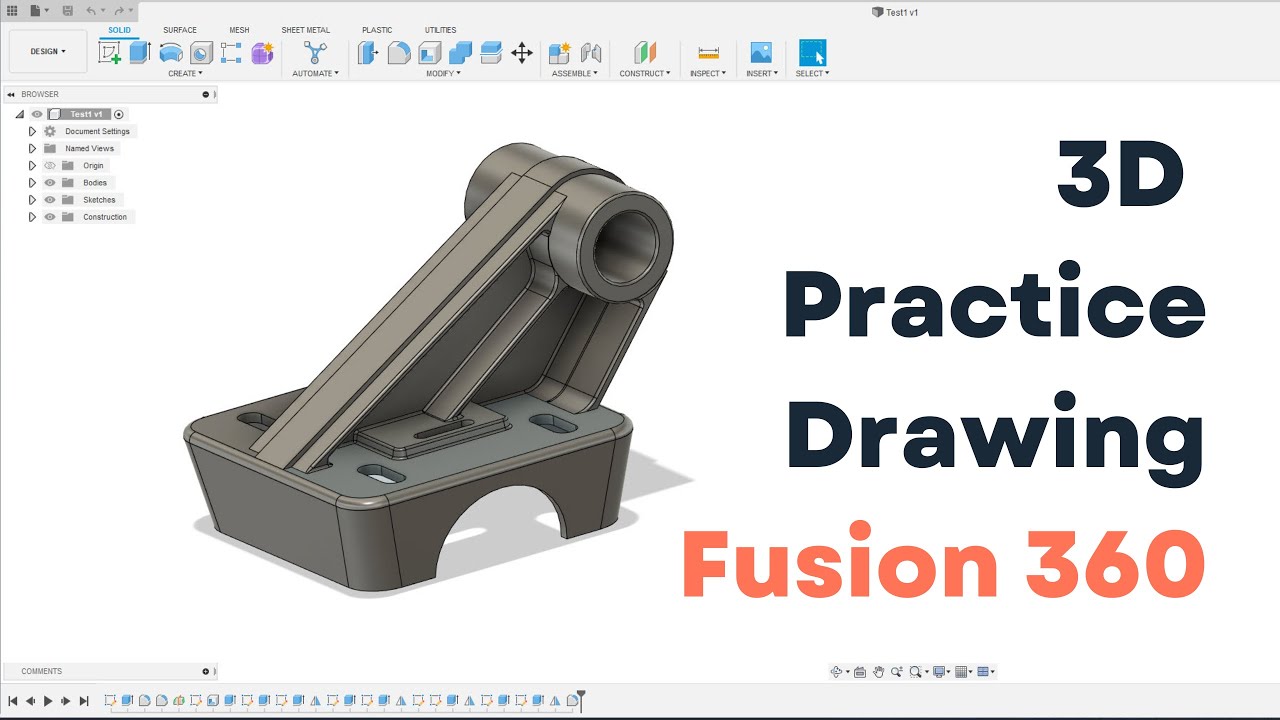Switch to the MESH tab
This screenshot has width=1280, height=720.
click(x=239, y=30)
